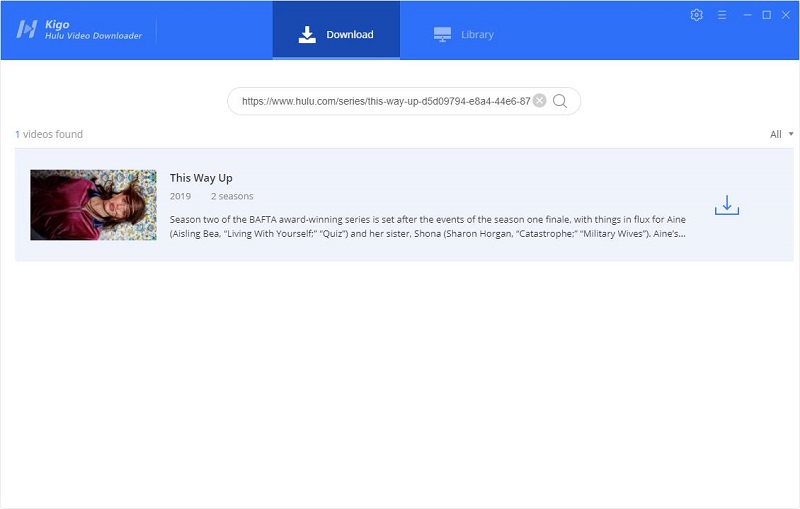Open the This Way Up thumbnail
The height and width of the screenshot is (509, 800).
click(x=93, y=205)
